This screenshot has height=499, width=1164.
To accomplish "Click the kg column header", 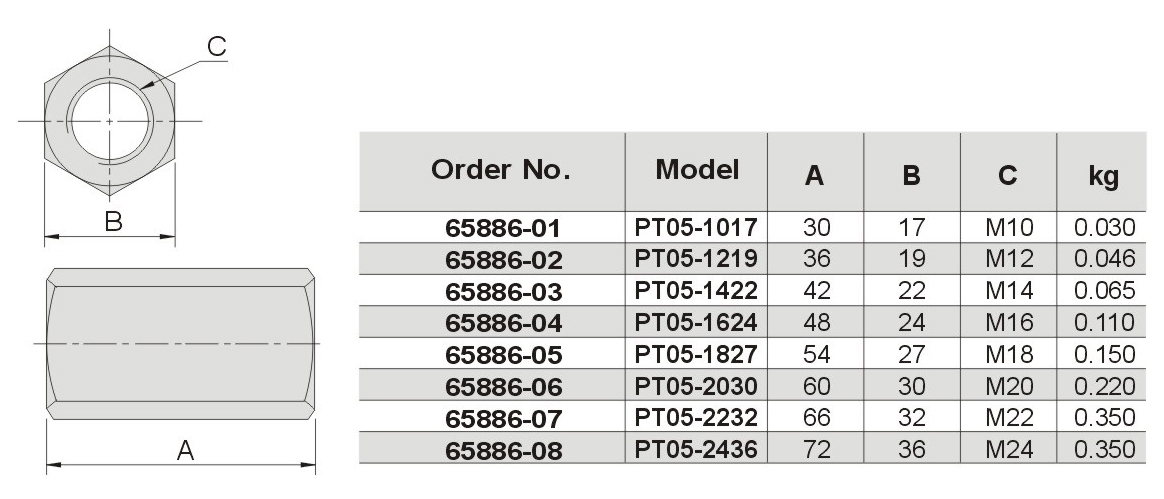I will click(x=1103, y=176).
